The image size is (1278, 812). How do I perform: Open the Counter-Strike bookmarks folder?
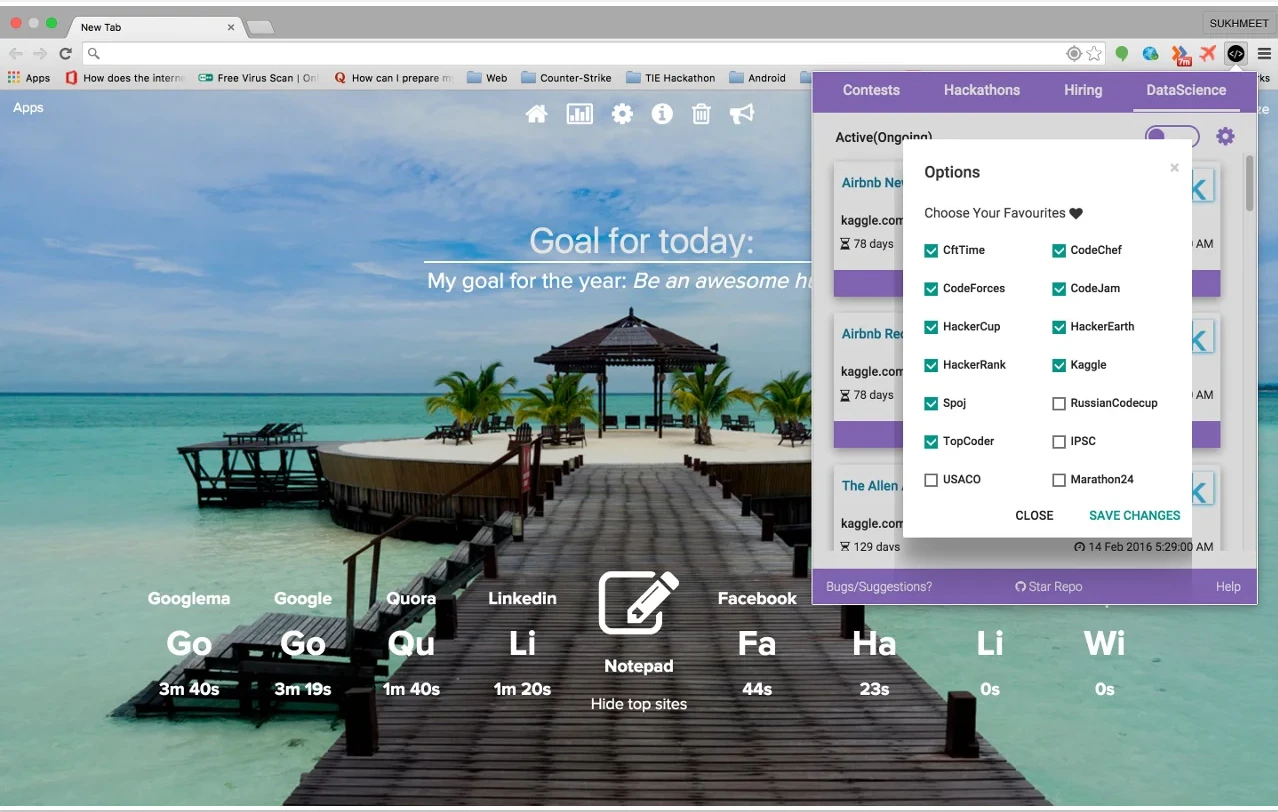tap(566, 77)
